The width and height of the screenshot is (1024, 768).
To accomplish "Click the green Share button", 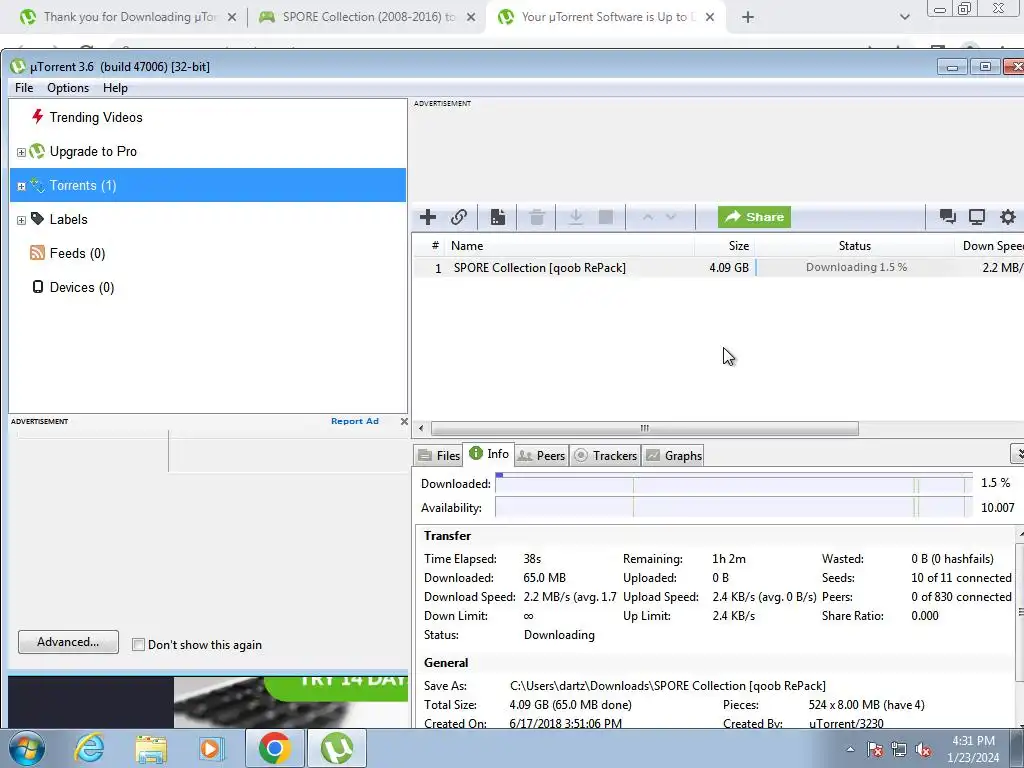I will [x=754, y=217].
